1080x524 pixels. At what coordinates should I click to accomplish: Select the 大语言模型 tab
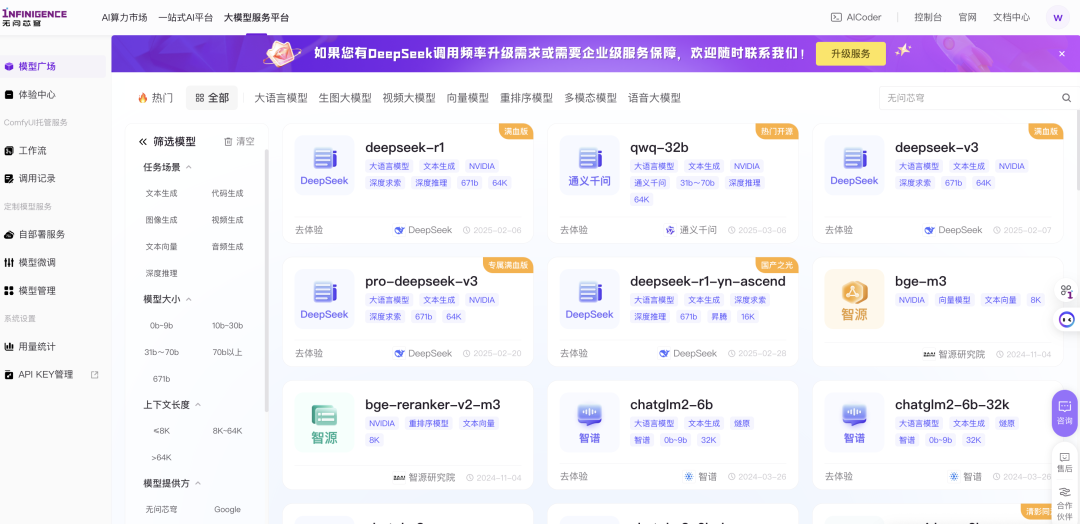click(281, 98)
